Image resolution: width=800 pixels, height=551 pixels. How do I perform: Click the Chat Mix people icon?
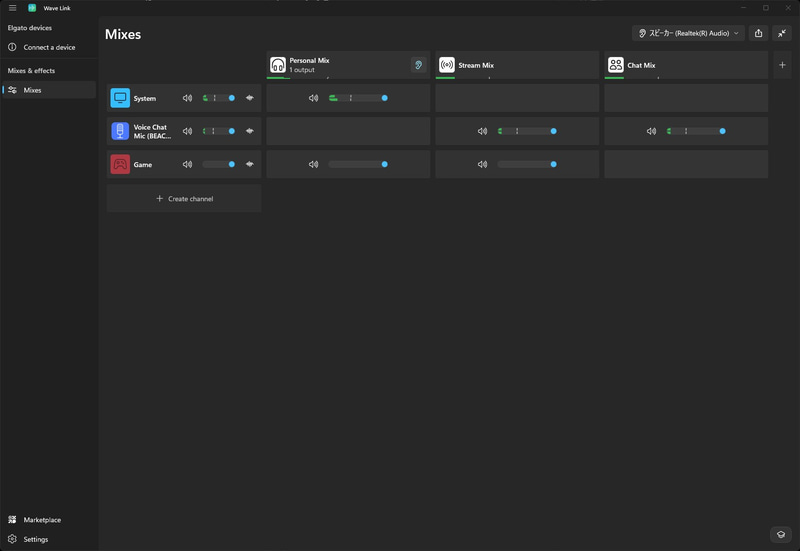[615, 65]
